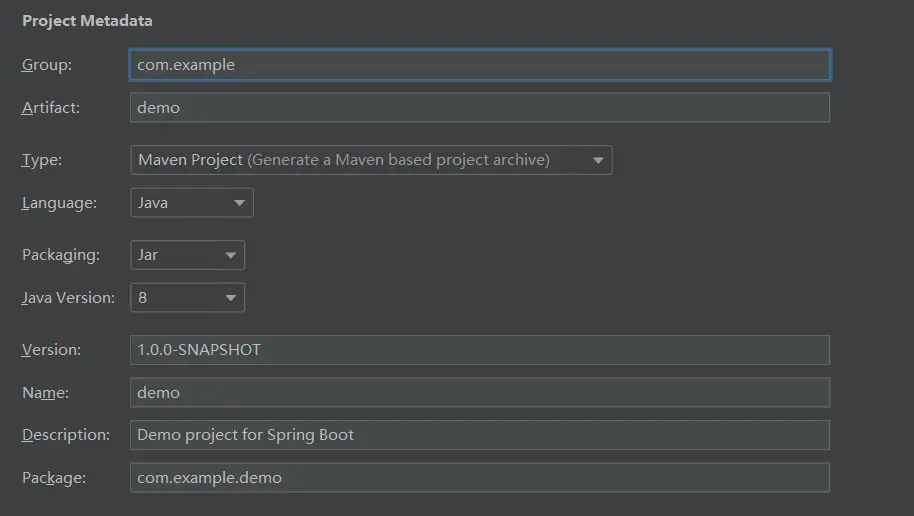Click the "Type:" label
The width and height of the screenshot is (914, 516).
point(42,160)
